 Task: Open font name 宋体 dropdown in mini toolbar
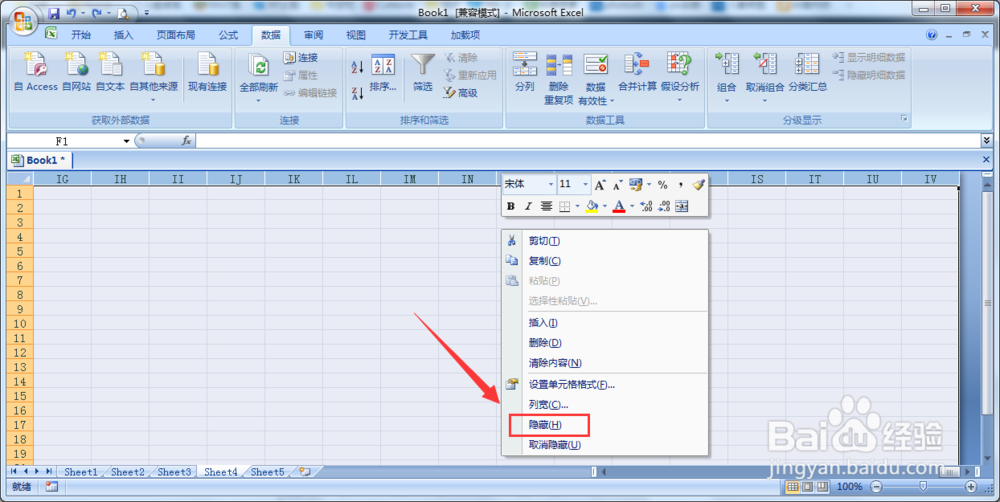point(551,184)
